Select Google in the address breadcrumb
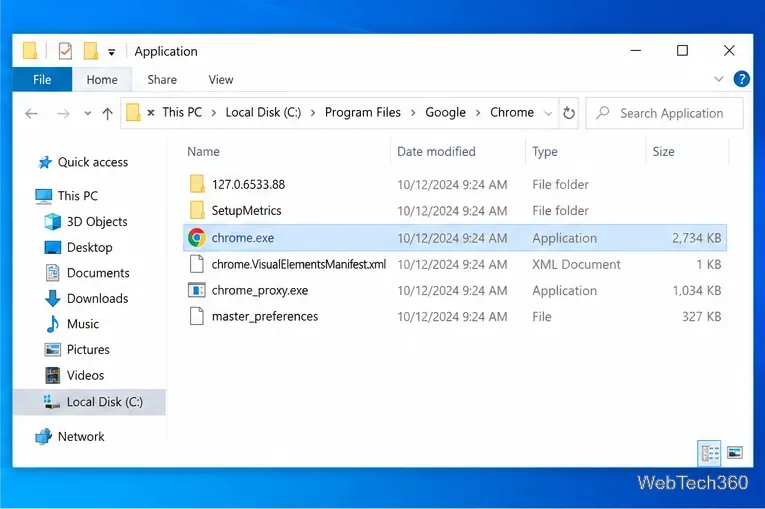This screenshot has width=765, height=509. tap(445, 113)
